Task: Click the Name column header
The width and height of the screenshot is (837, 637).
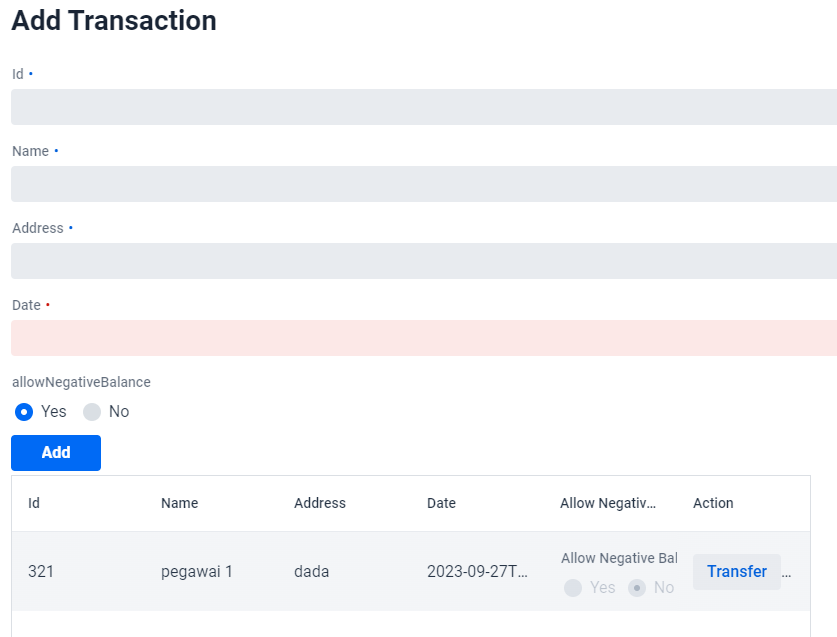Action: [180, 503]
